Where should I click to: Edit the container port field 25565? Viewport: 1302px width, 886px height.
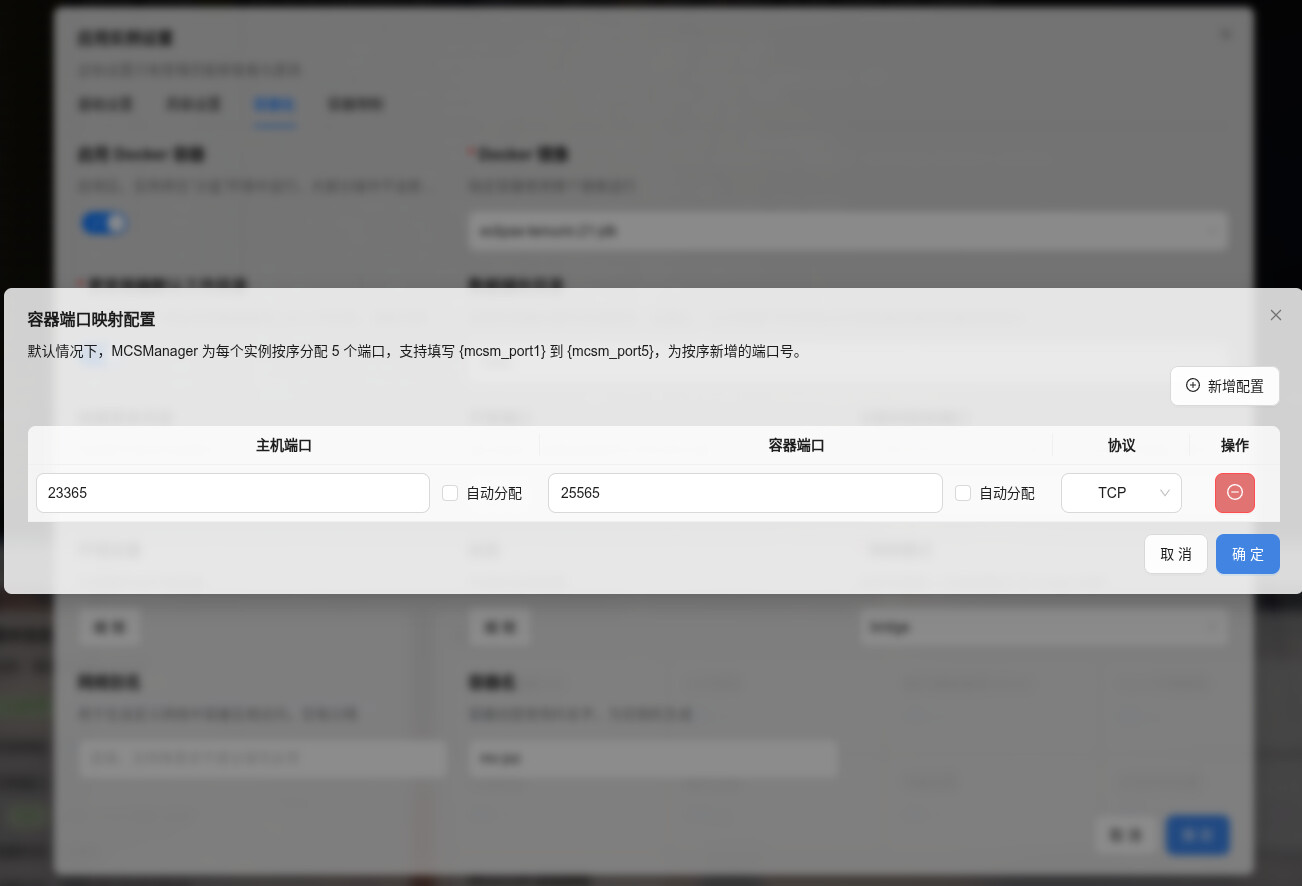coord(745,493)
